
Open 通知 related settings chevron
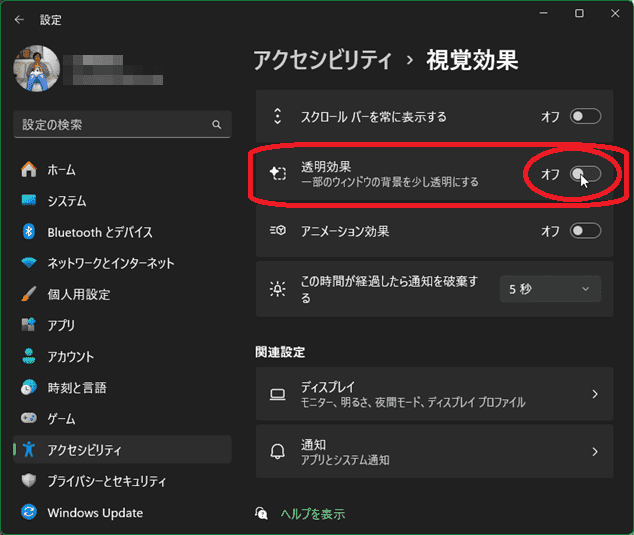(x=595, y=452)
